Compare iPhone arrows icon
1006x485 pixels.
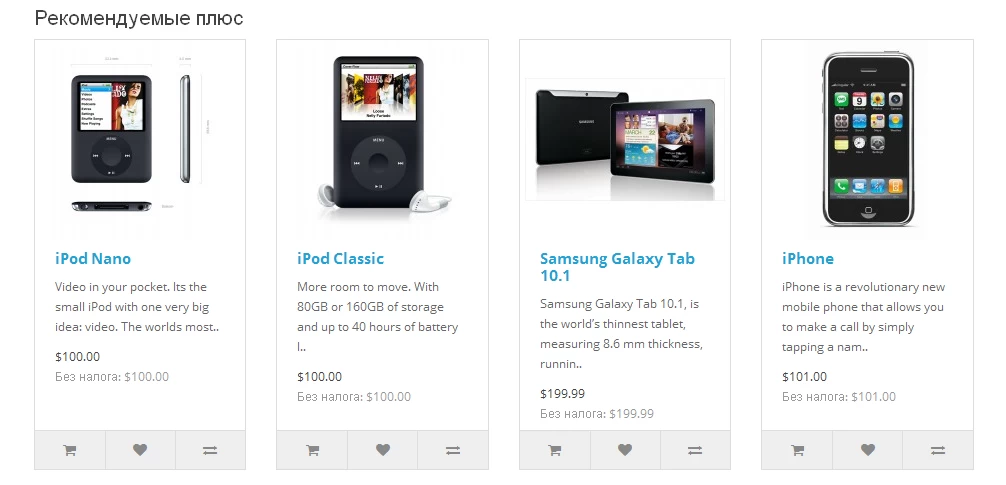point(938,450)
